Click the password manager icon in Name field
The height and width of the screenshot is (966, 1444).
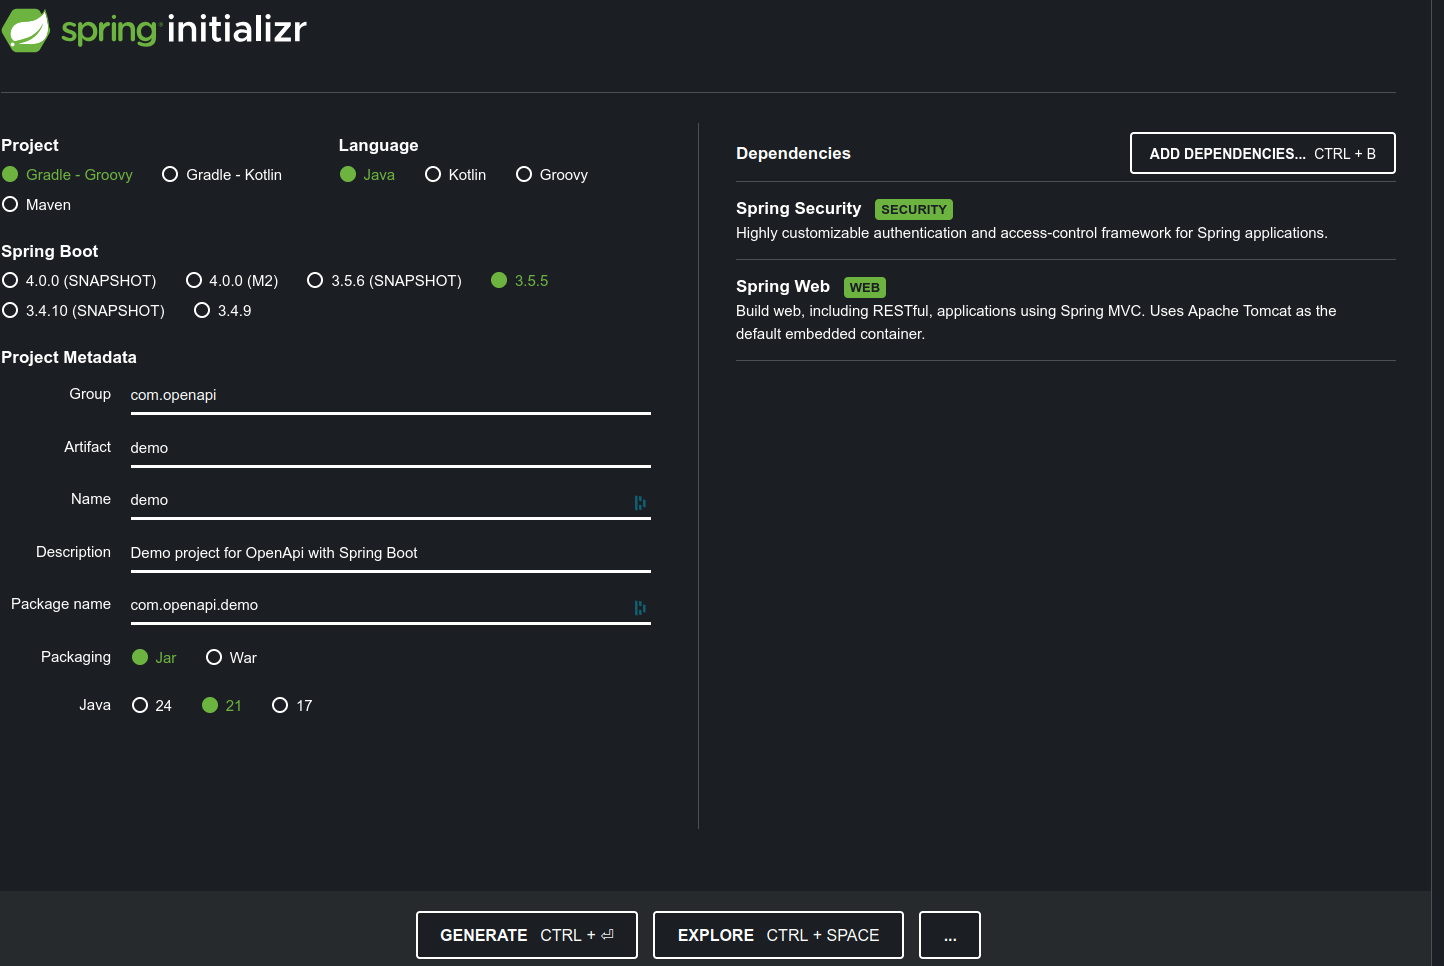click(640, 502)
